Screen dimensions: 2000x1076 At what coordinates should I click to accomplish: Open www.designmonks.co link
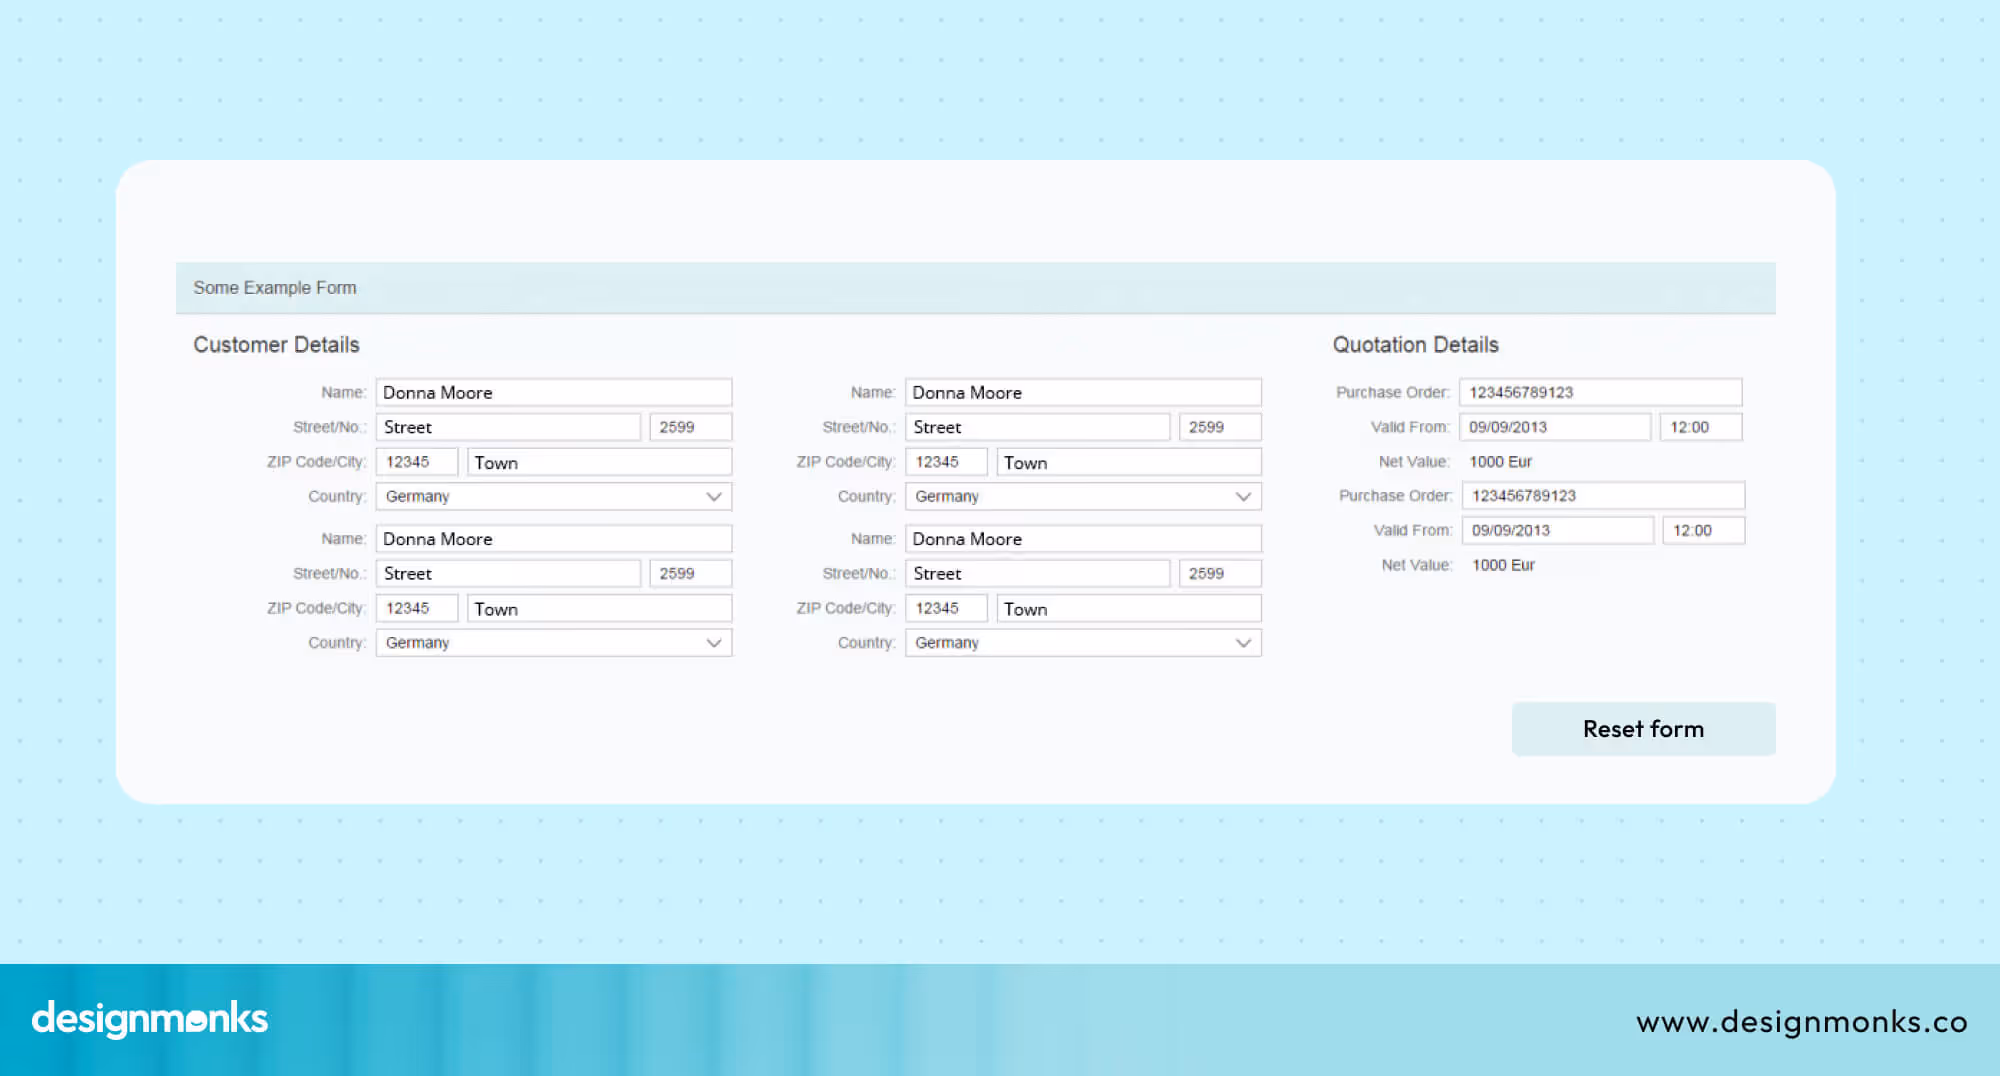click(x=1802, y=1022)
